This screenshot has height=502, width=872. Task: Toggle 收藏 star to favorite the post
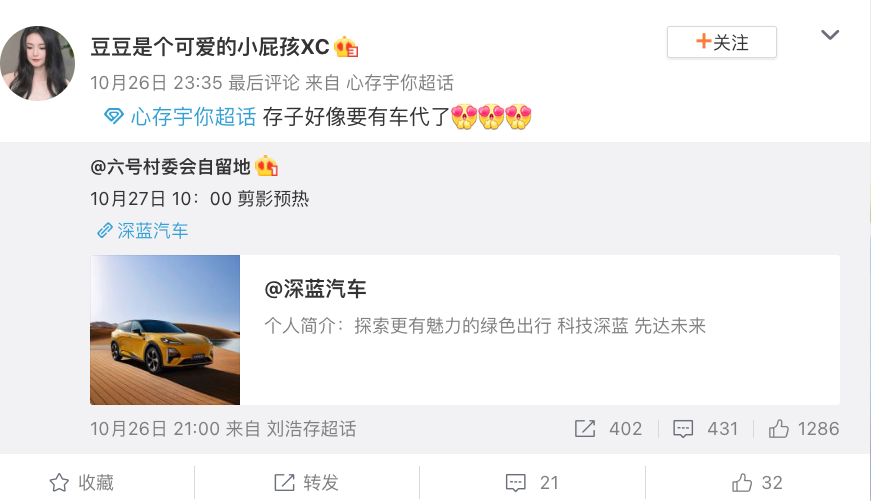(x=82, y=483)
